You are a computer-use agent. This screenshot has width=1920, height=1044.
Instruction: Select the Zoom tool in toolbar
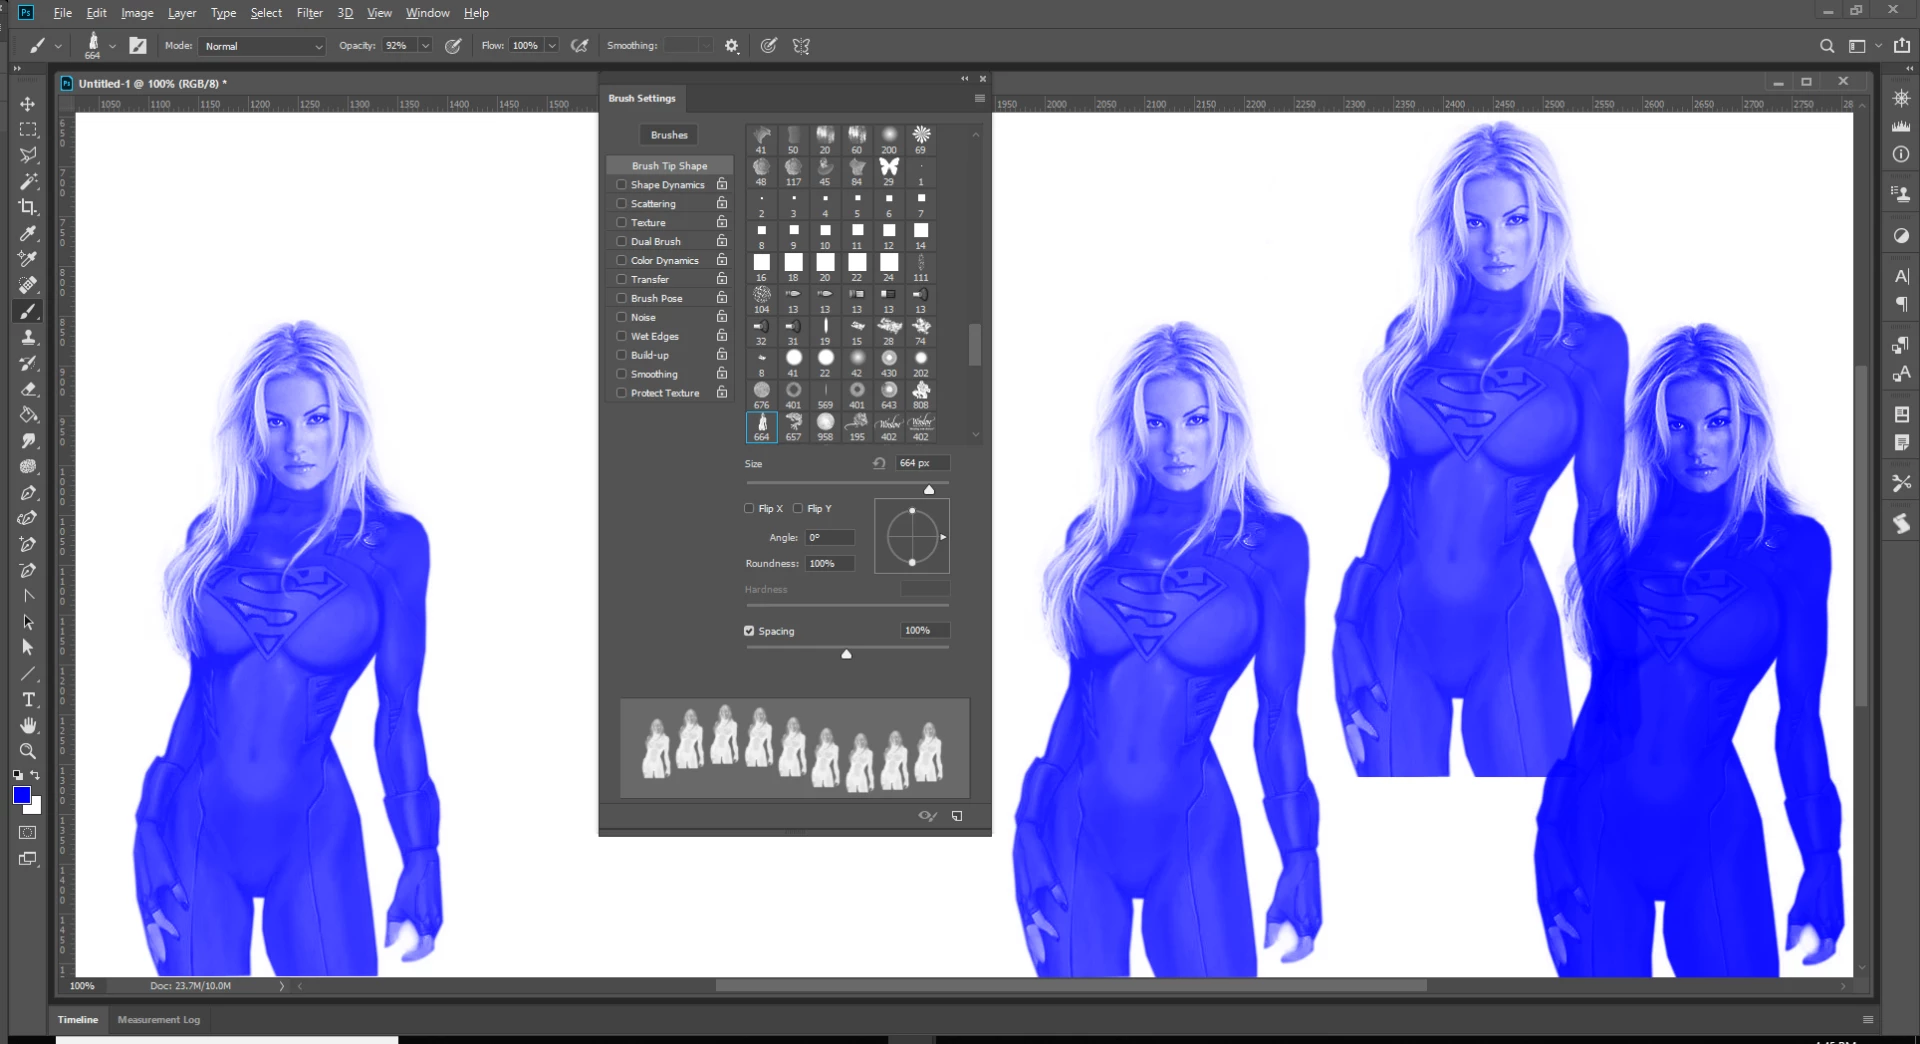click(x=28, y=751)
